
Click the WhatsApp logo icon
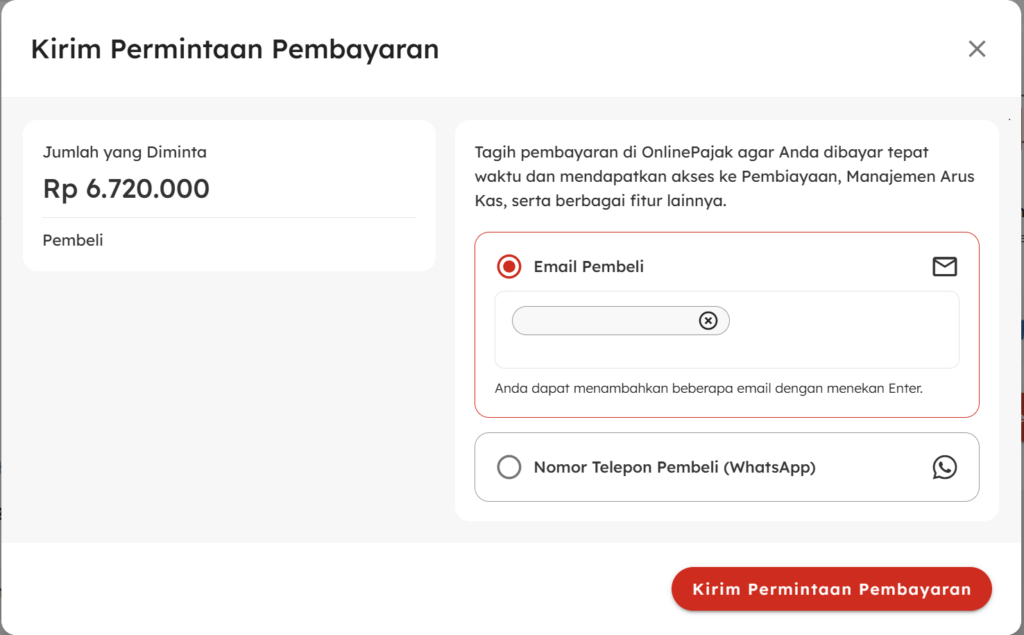[x=944, y=467]
